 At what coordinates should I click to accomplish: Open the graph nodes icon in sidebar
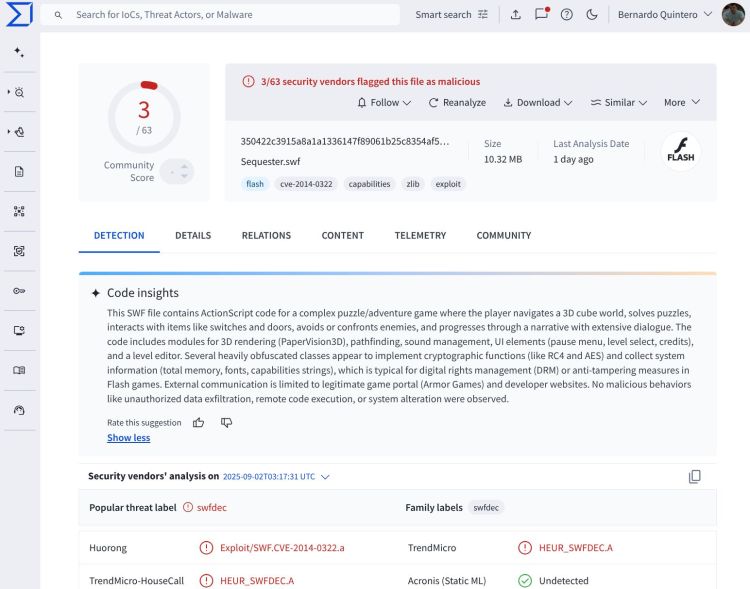tap(19, 211)
